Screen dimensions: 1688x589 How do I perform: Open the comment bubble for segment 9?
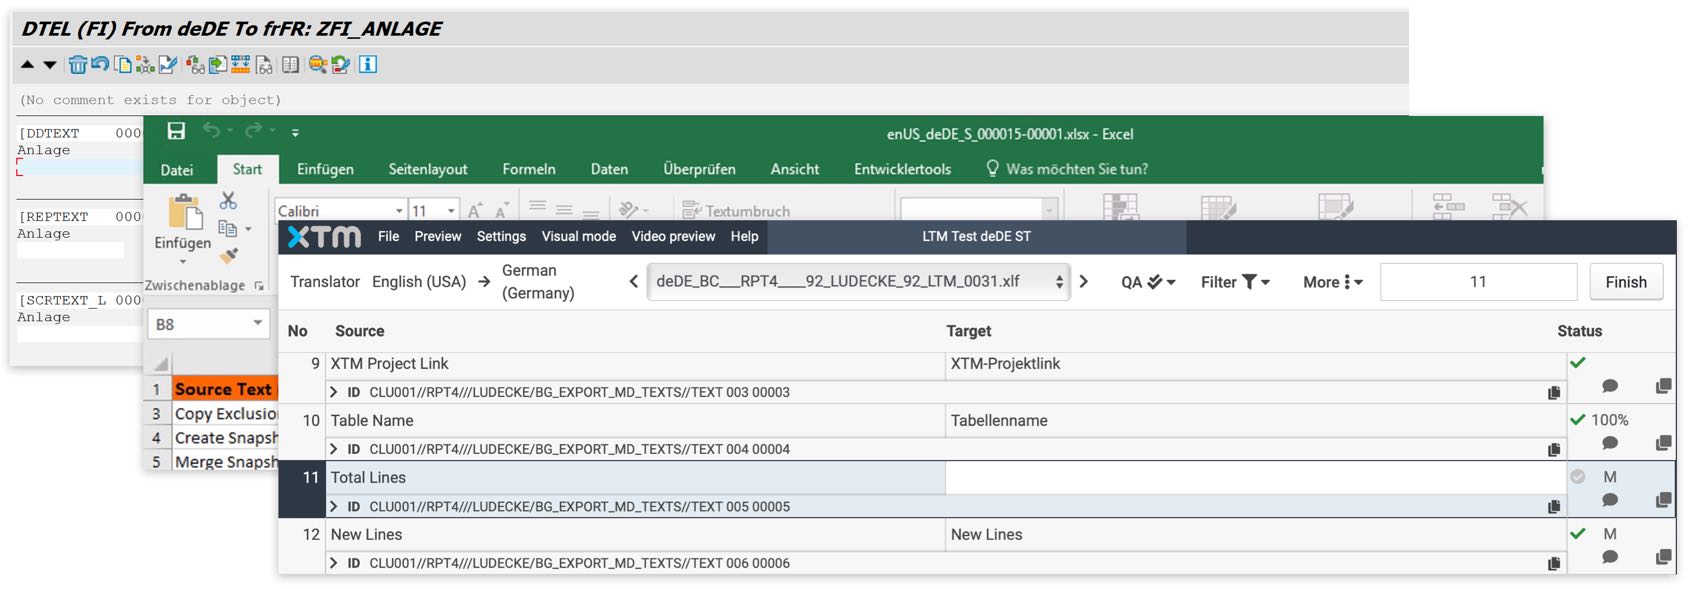pyautogui.click(x=1610, y=386)
